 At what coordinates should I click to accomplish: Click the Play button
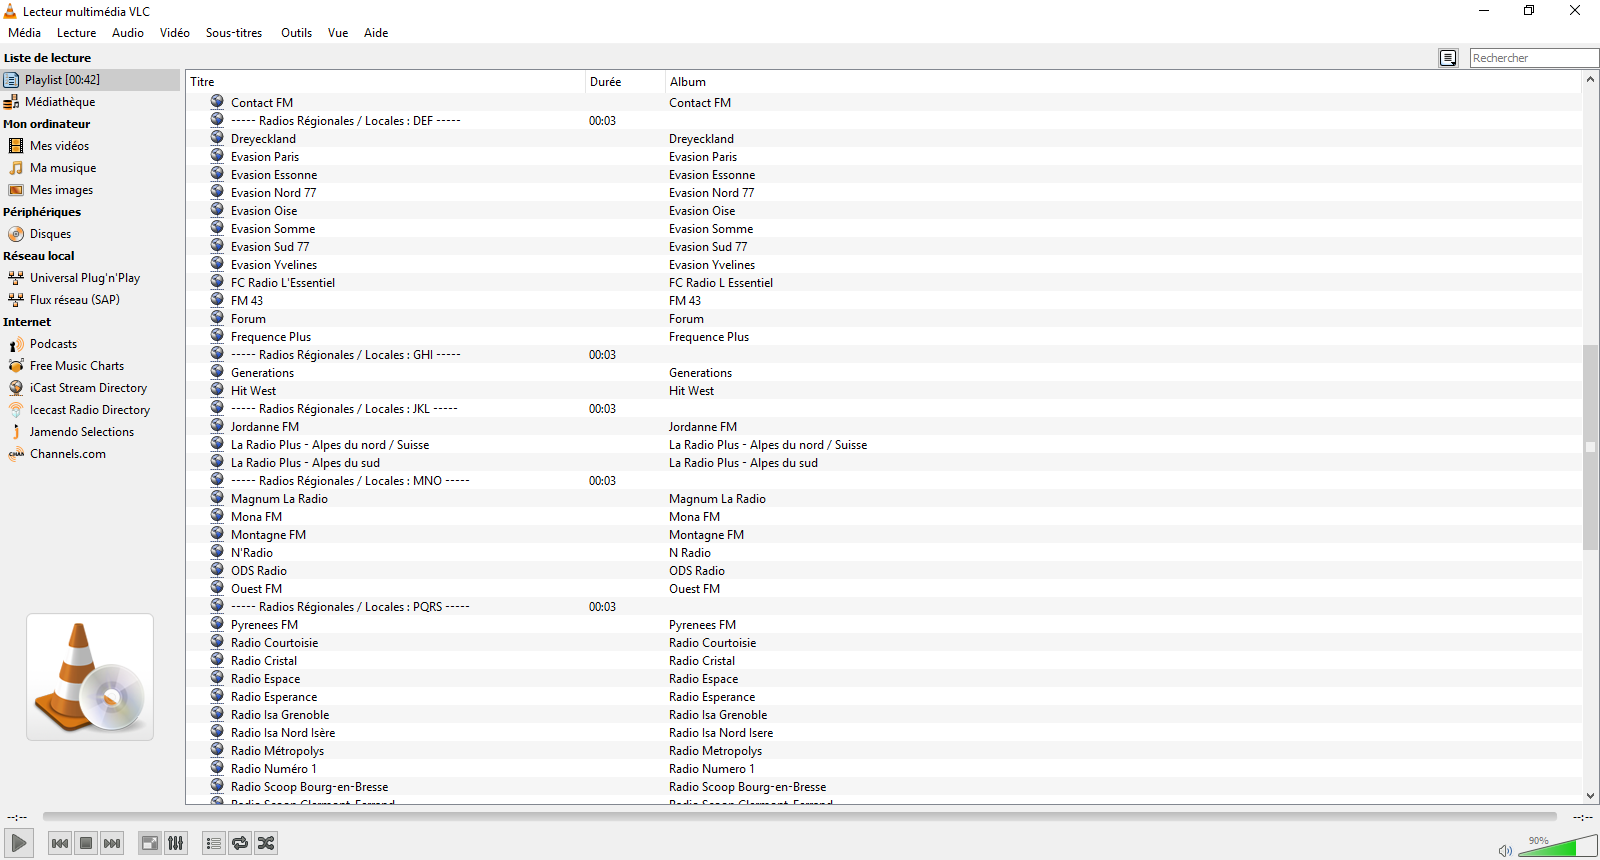click(18, 843)
